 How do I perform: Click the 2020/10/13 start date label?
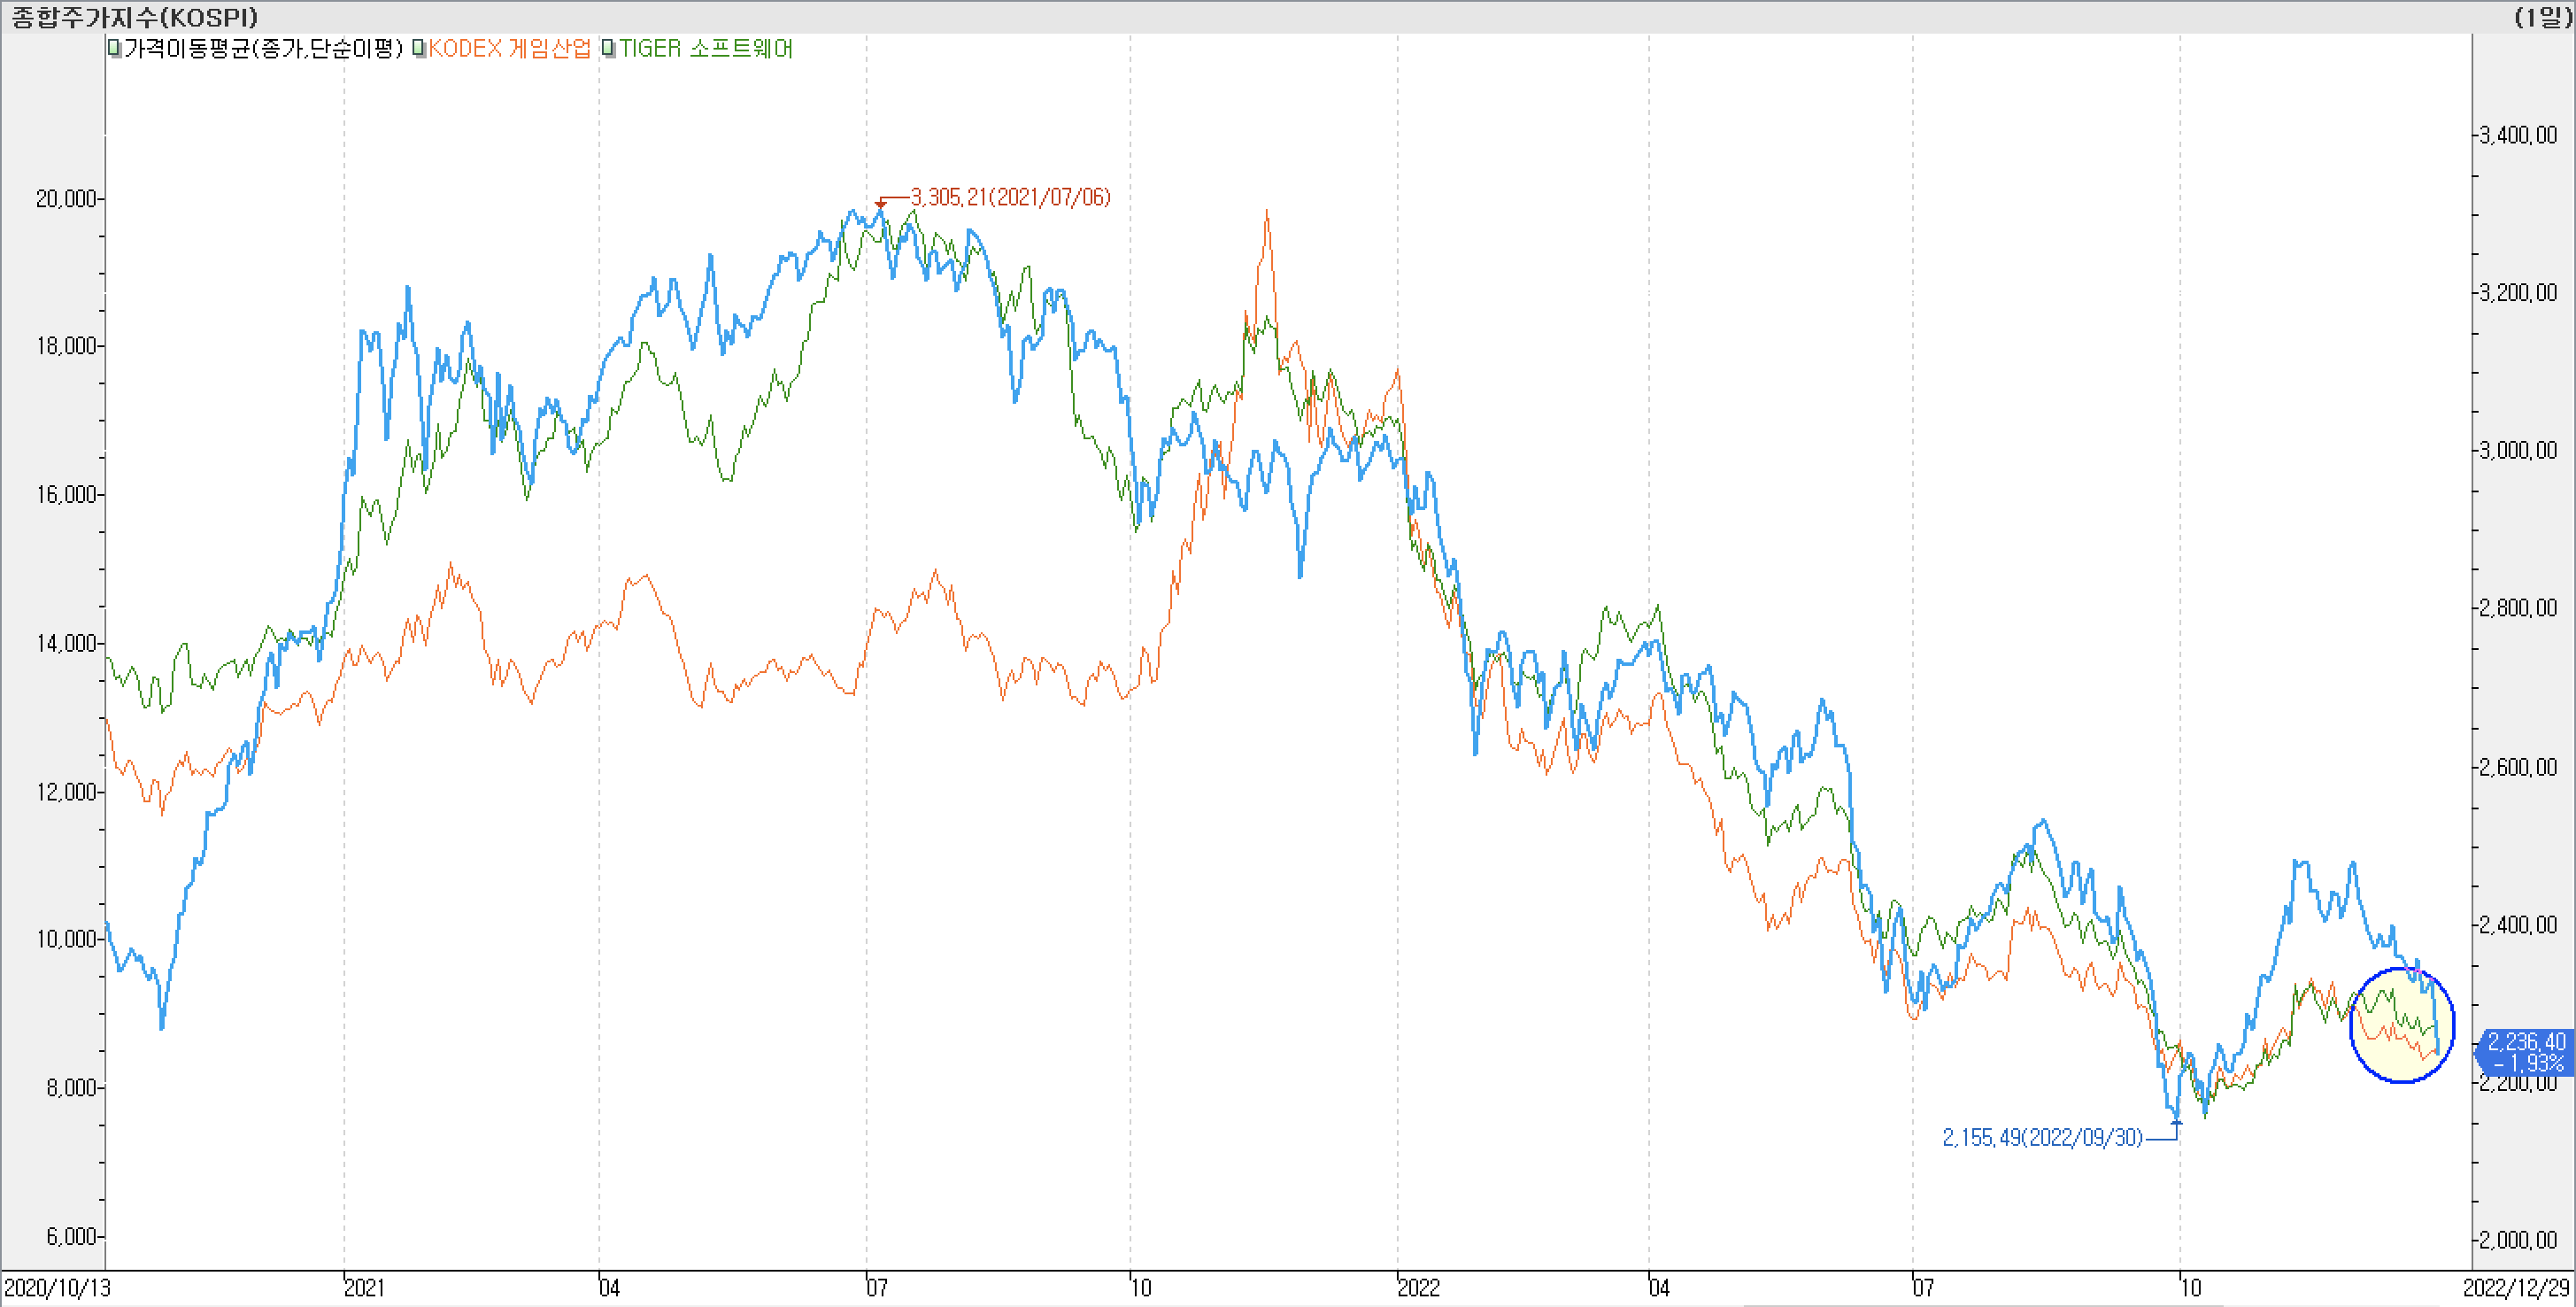[57, 1287]
